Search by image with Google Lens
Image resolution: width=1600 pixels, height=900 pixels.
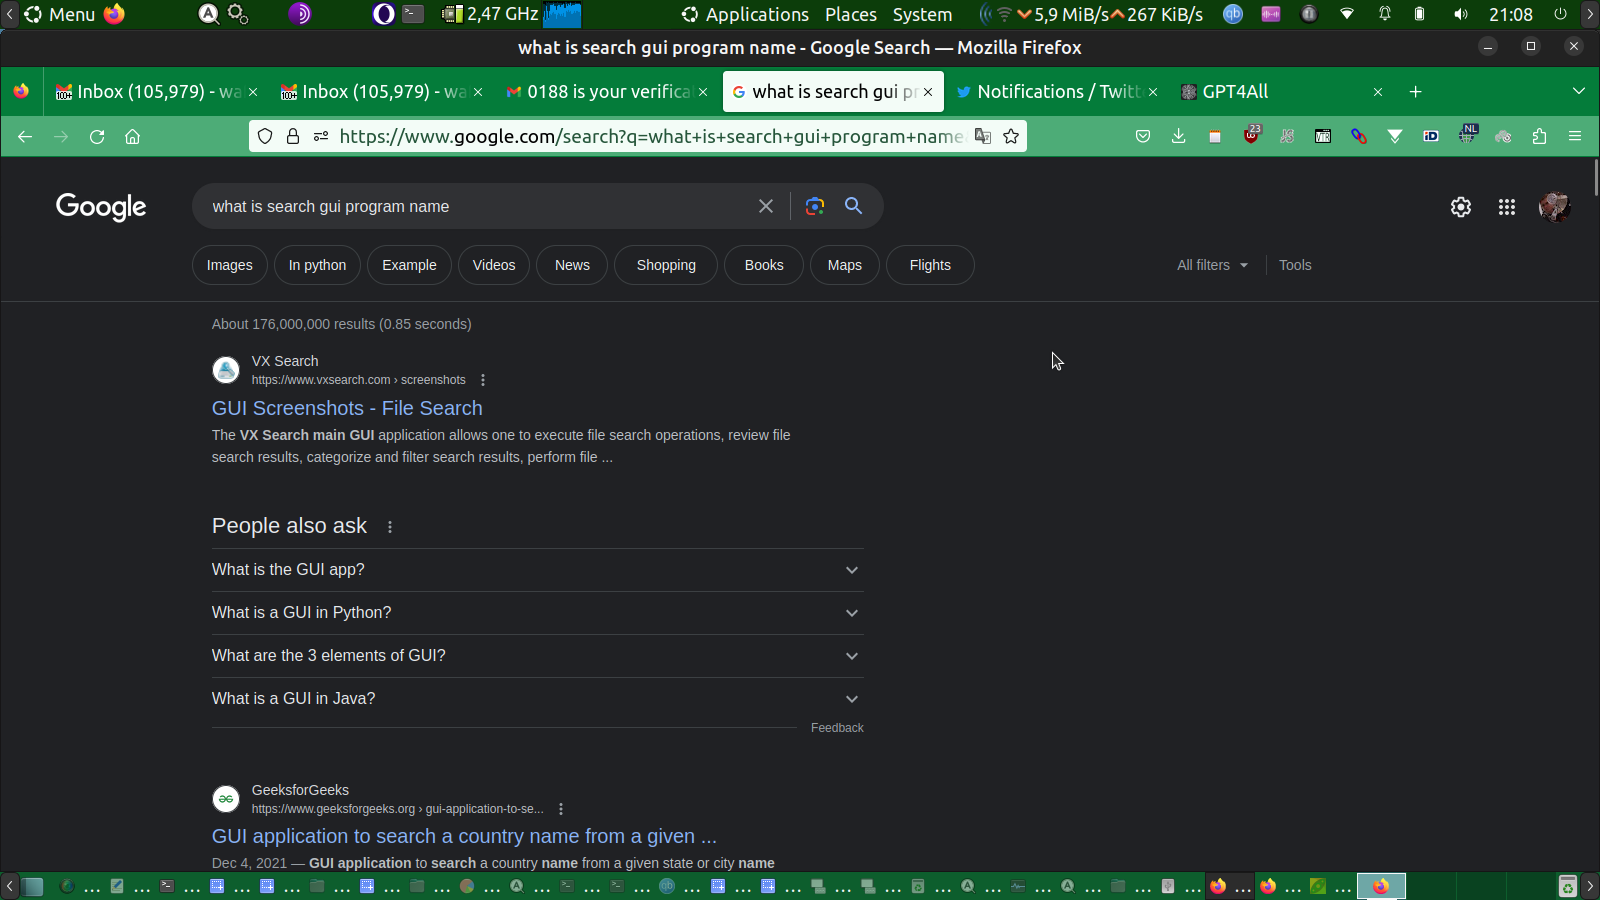(815, 206)
